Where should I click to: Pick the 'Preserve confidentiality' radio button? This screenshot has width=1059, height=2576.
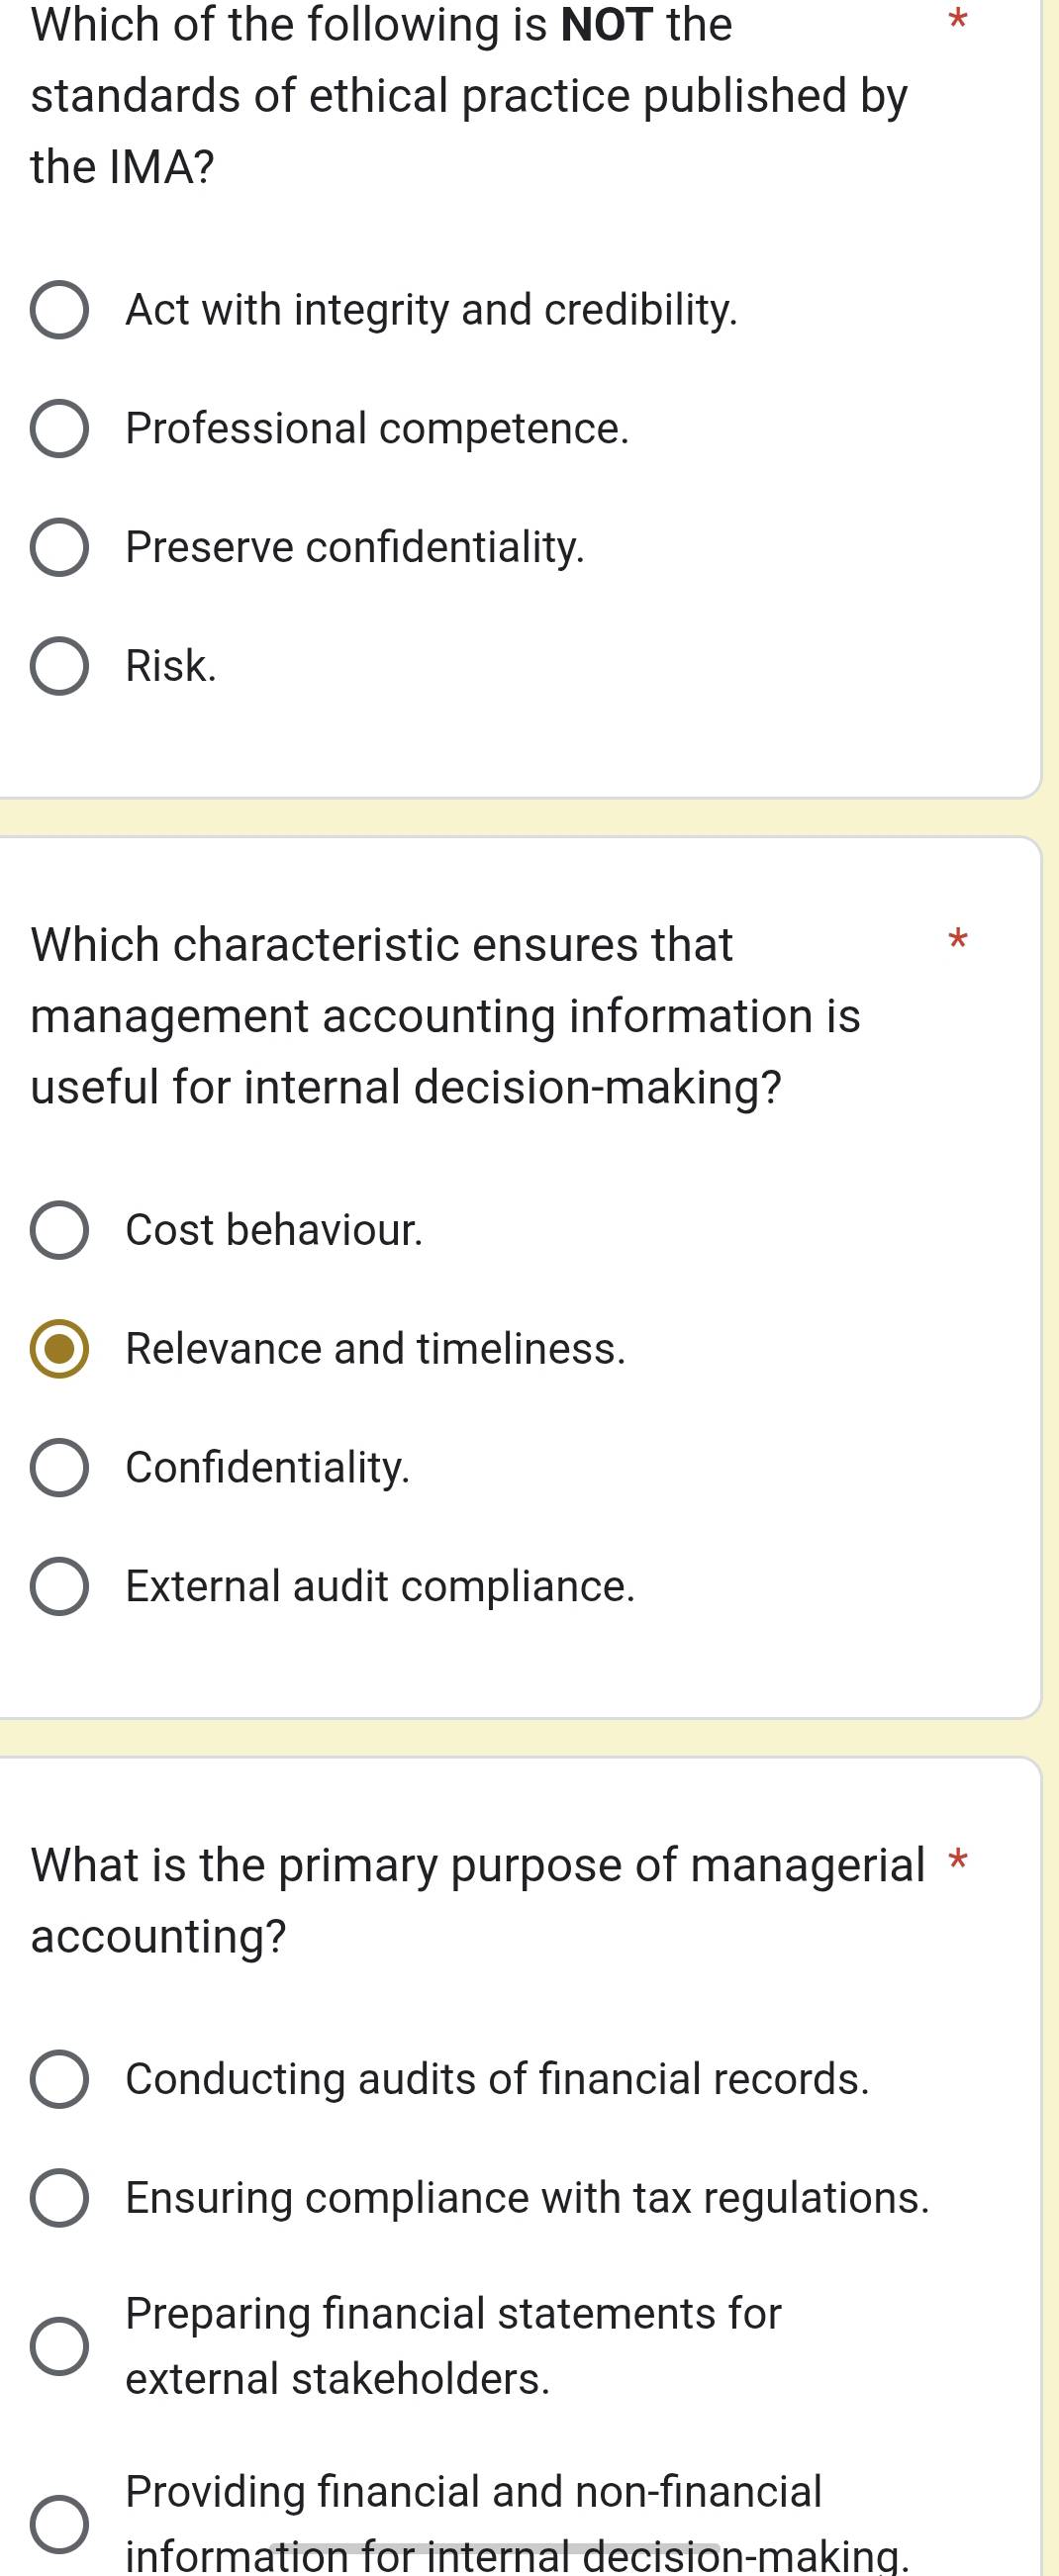pos(59,548)
